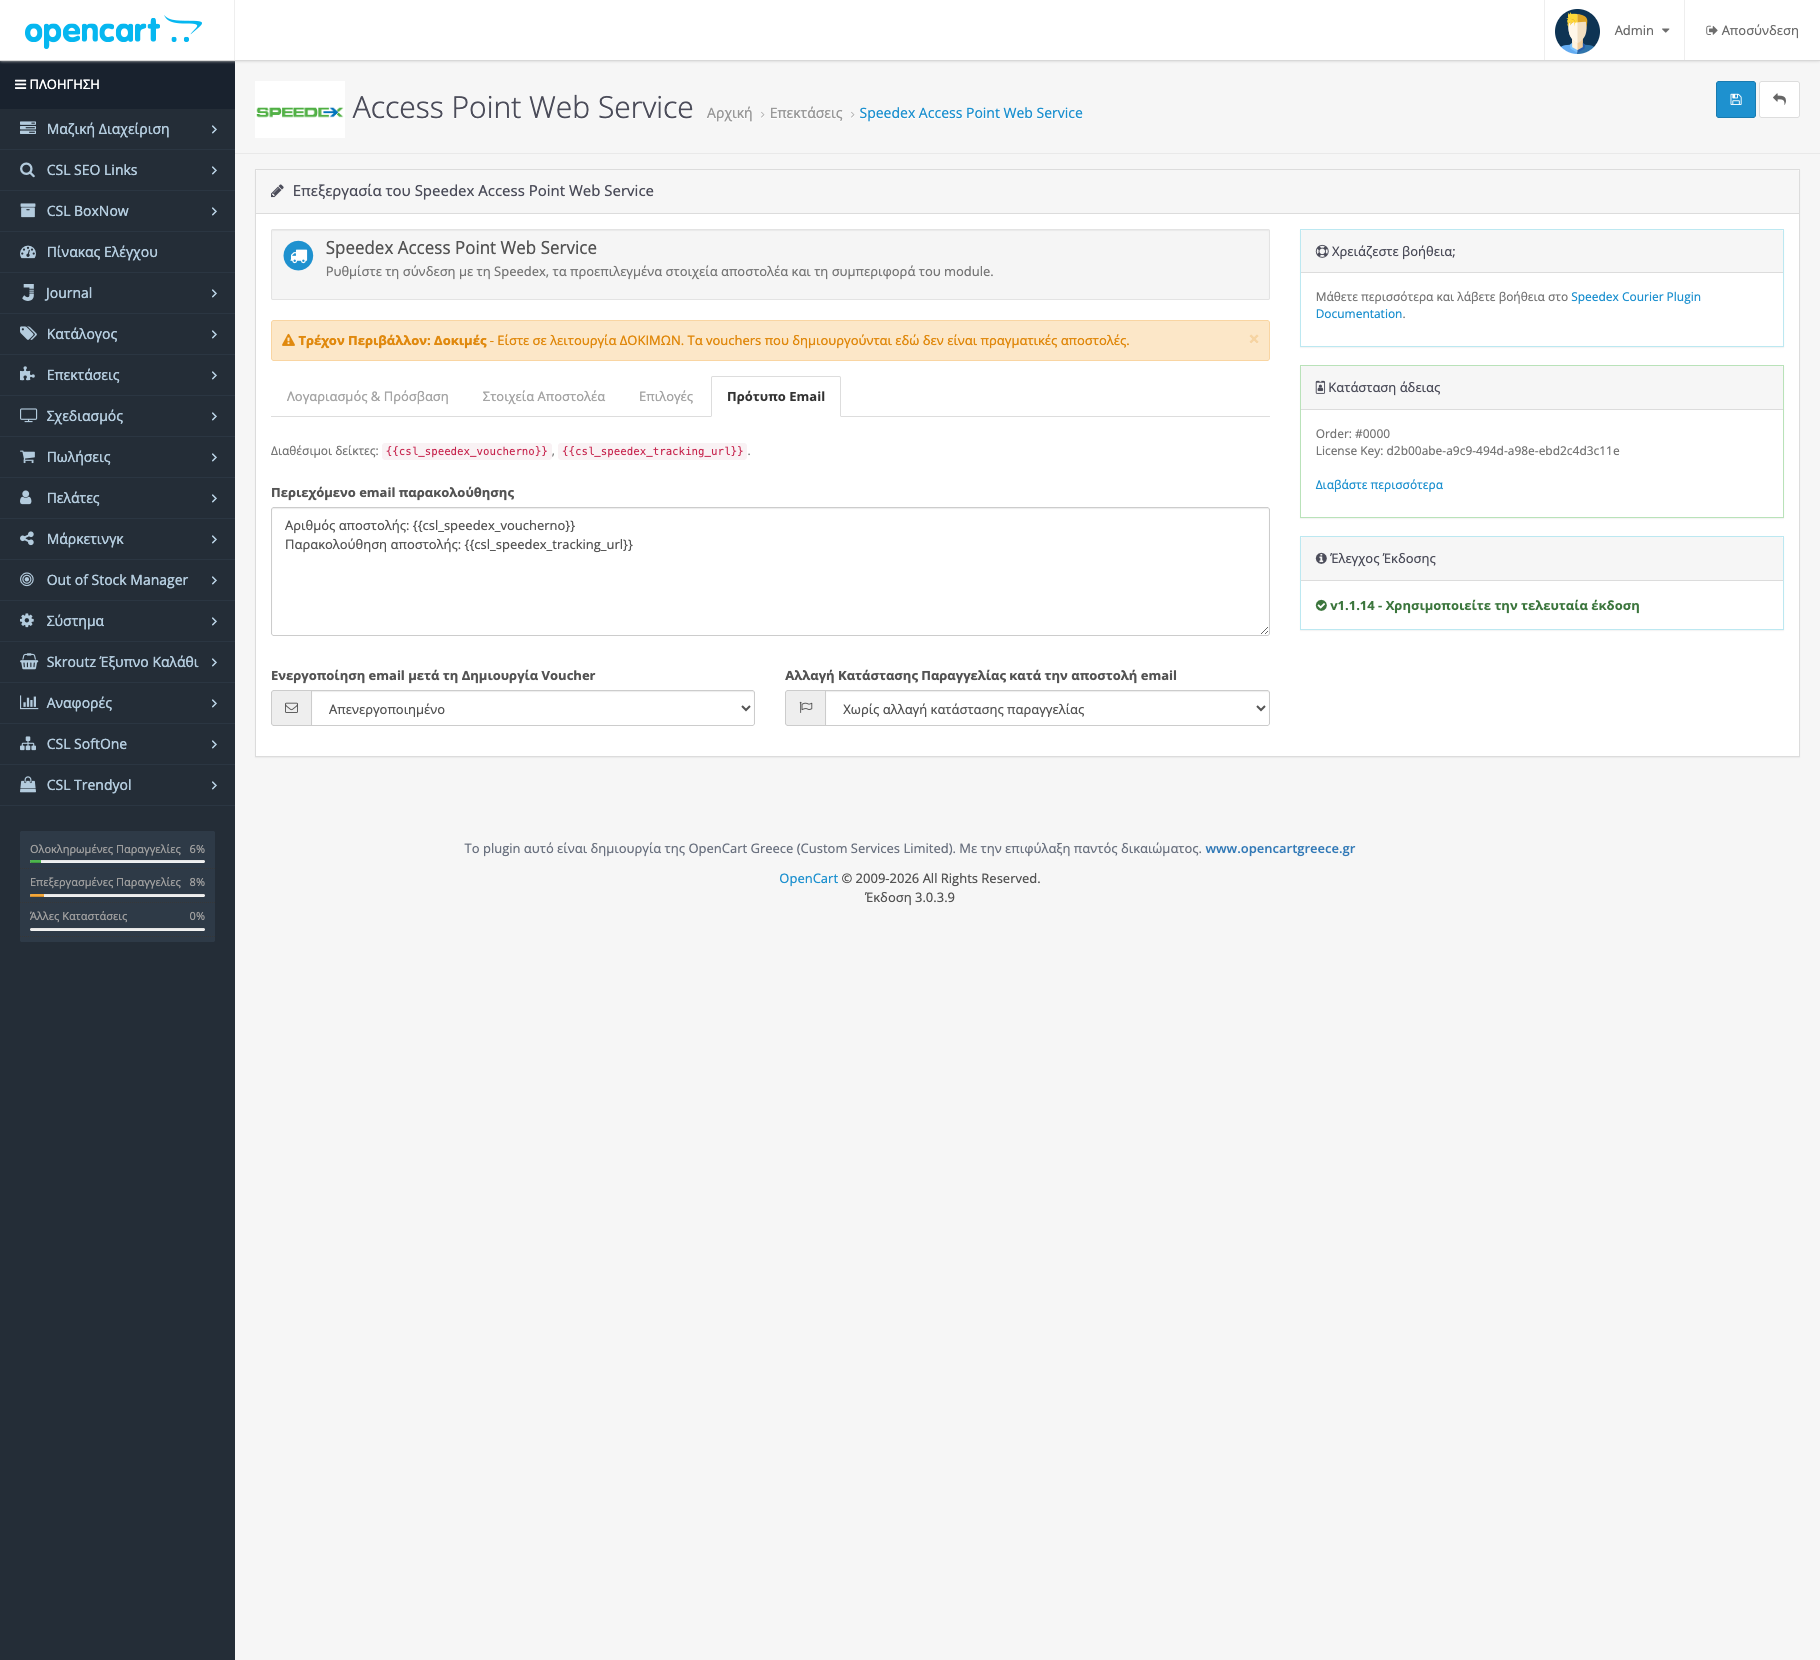Open the Speedex Courier Plugin Documentation link
Viewport: 1820px width, 1660px height.
click(x=1508, y=305)
